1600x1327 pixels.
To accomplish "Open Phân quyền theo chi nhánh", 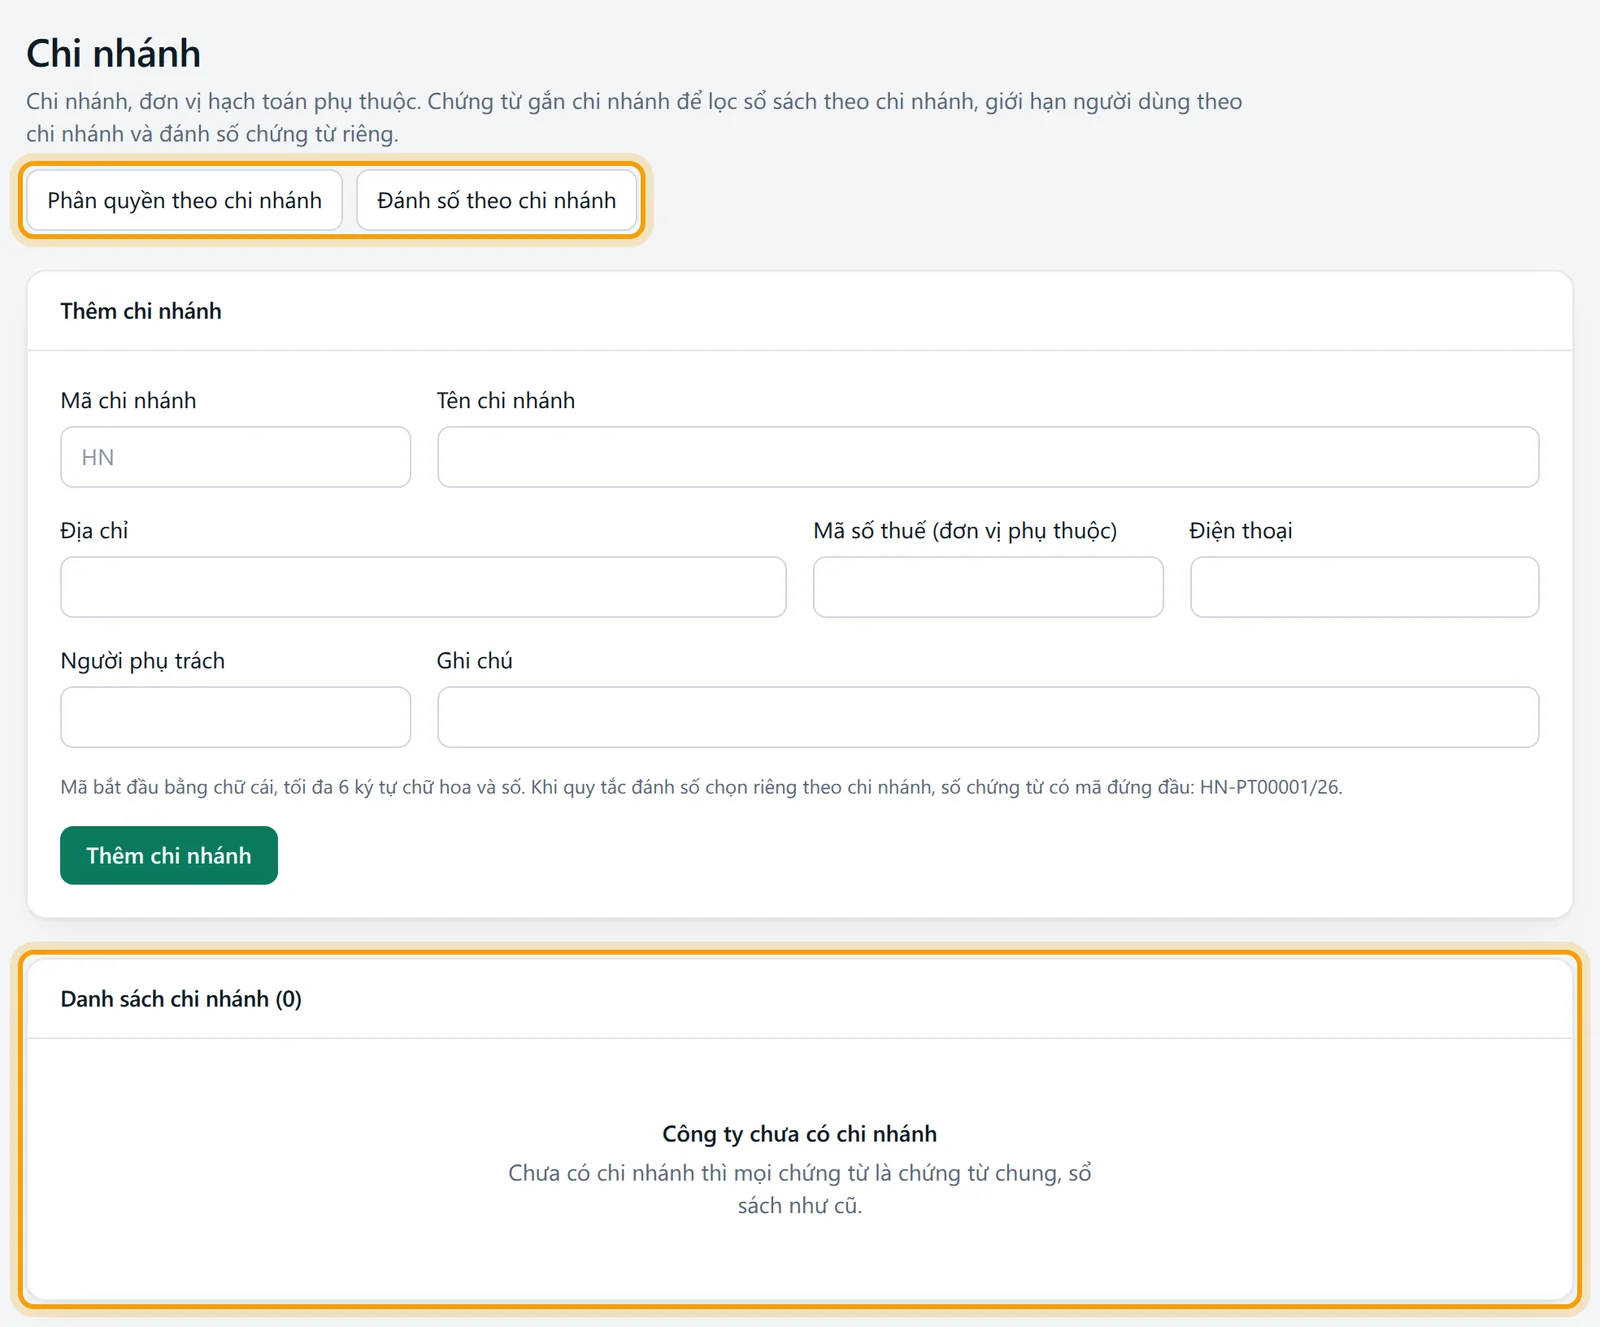I will [x=184, y=200].
